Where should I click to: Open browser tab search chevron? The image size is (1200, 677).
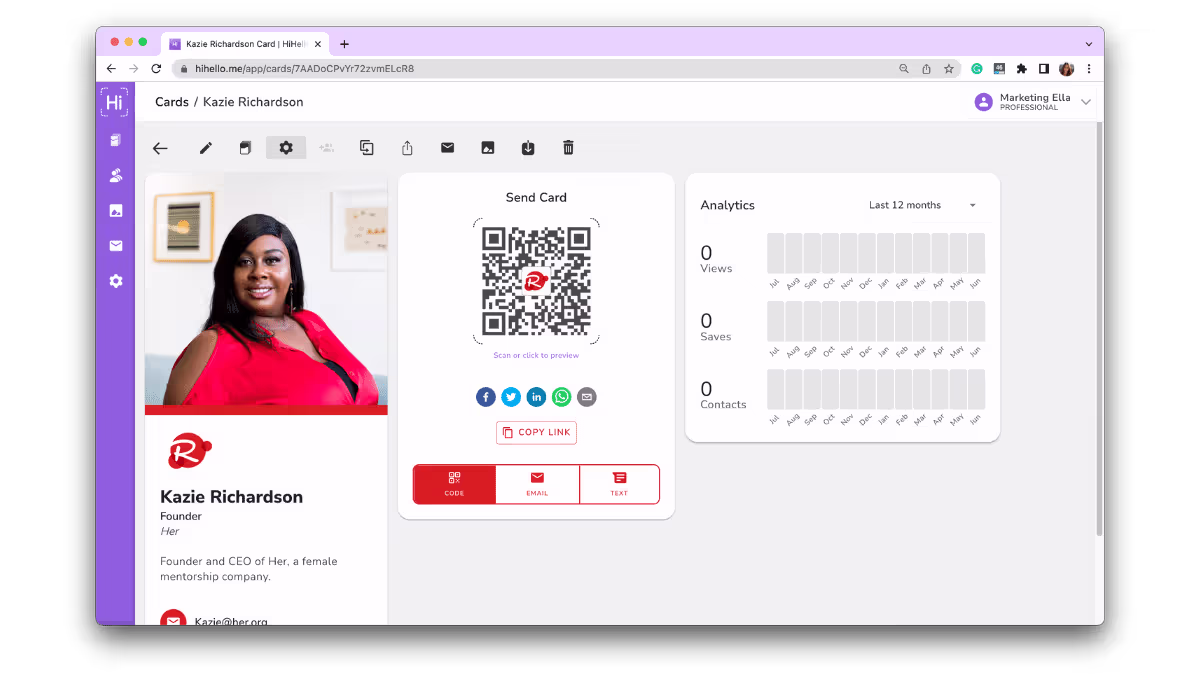tap(1088, 44)
